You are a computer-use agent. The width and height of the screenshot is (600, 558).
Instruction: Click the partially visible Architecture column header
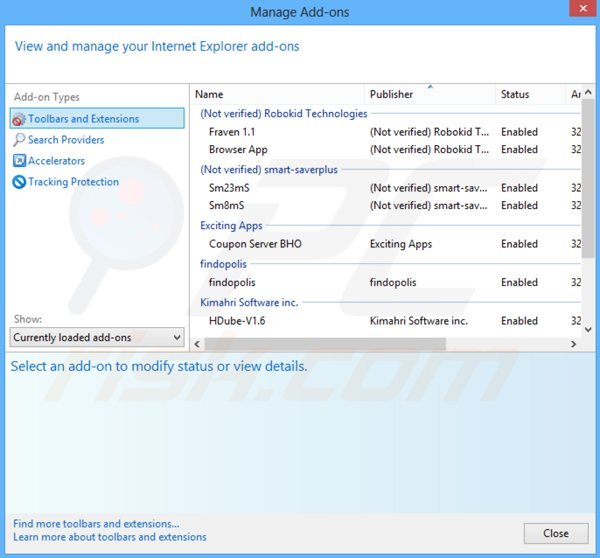pos(576,95)
